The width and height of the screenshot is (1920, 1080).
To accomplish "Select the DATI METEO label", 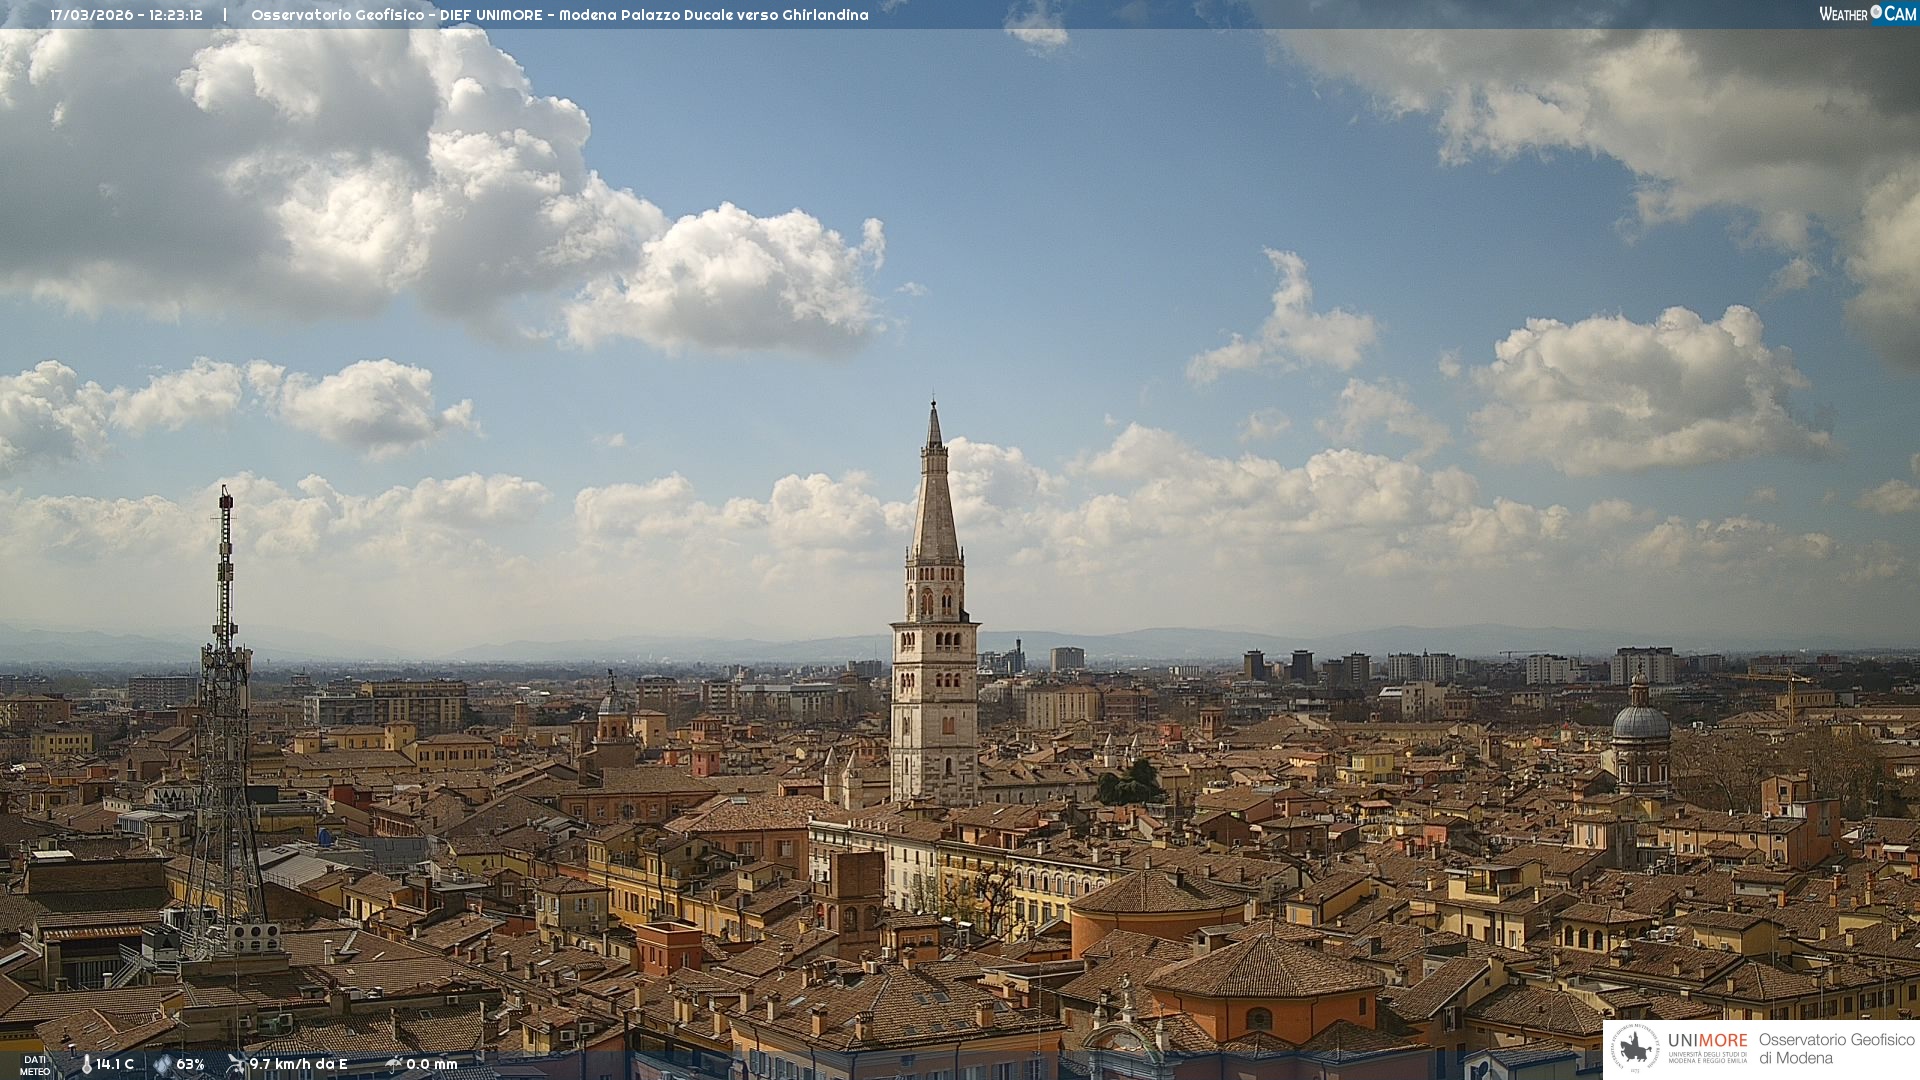I will 35,1065.
